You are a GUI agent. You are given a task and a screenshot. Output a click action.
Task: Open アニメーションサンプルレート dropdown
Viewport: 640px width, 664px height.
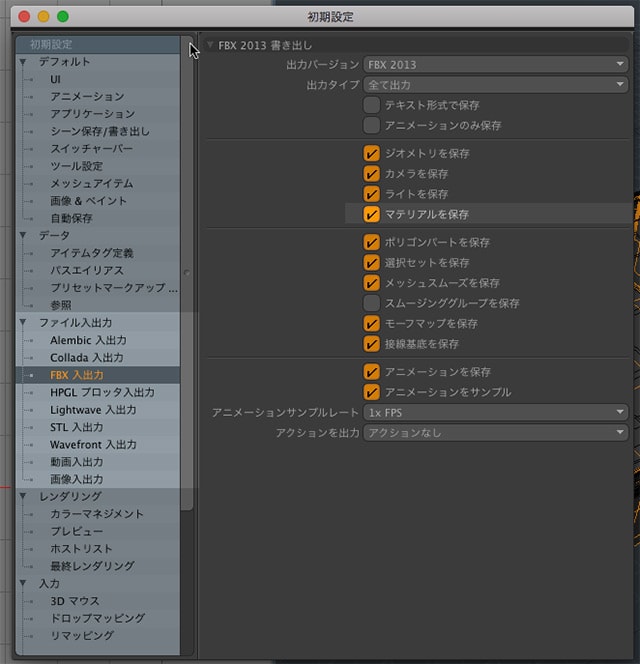(495, 412)
